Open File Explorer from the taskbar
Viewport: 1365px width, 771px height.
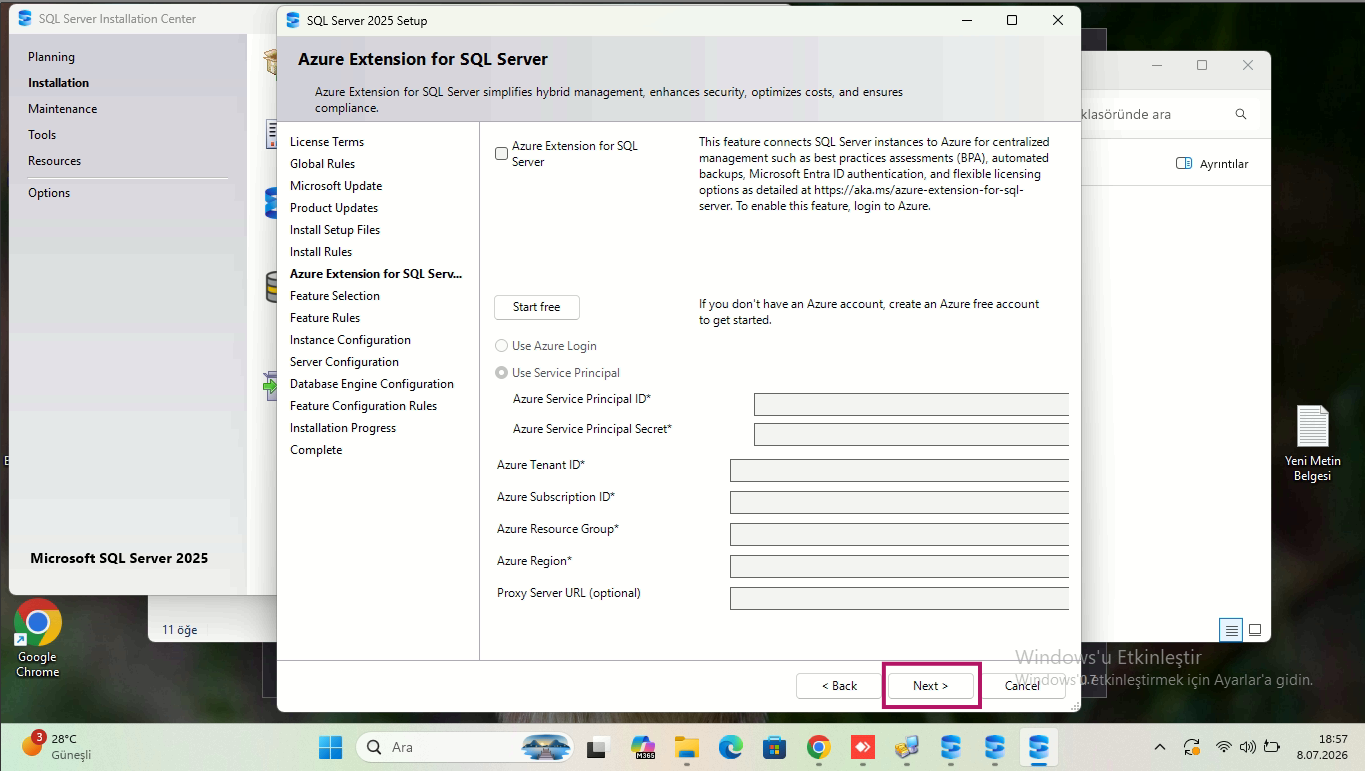pyautogui.click(x=686, y=747)
